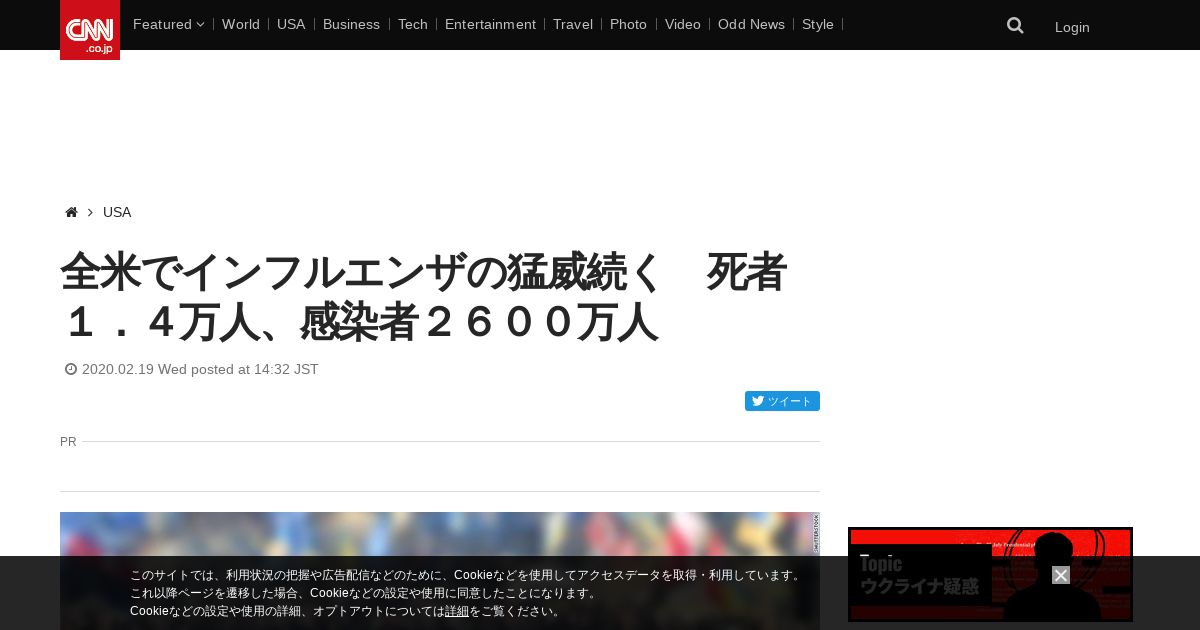Open the USA section in top navigation
The image size is (1200, 630).
click(291, 24)
